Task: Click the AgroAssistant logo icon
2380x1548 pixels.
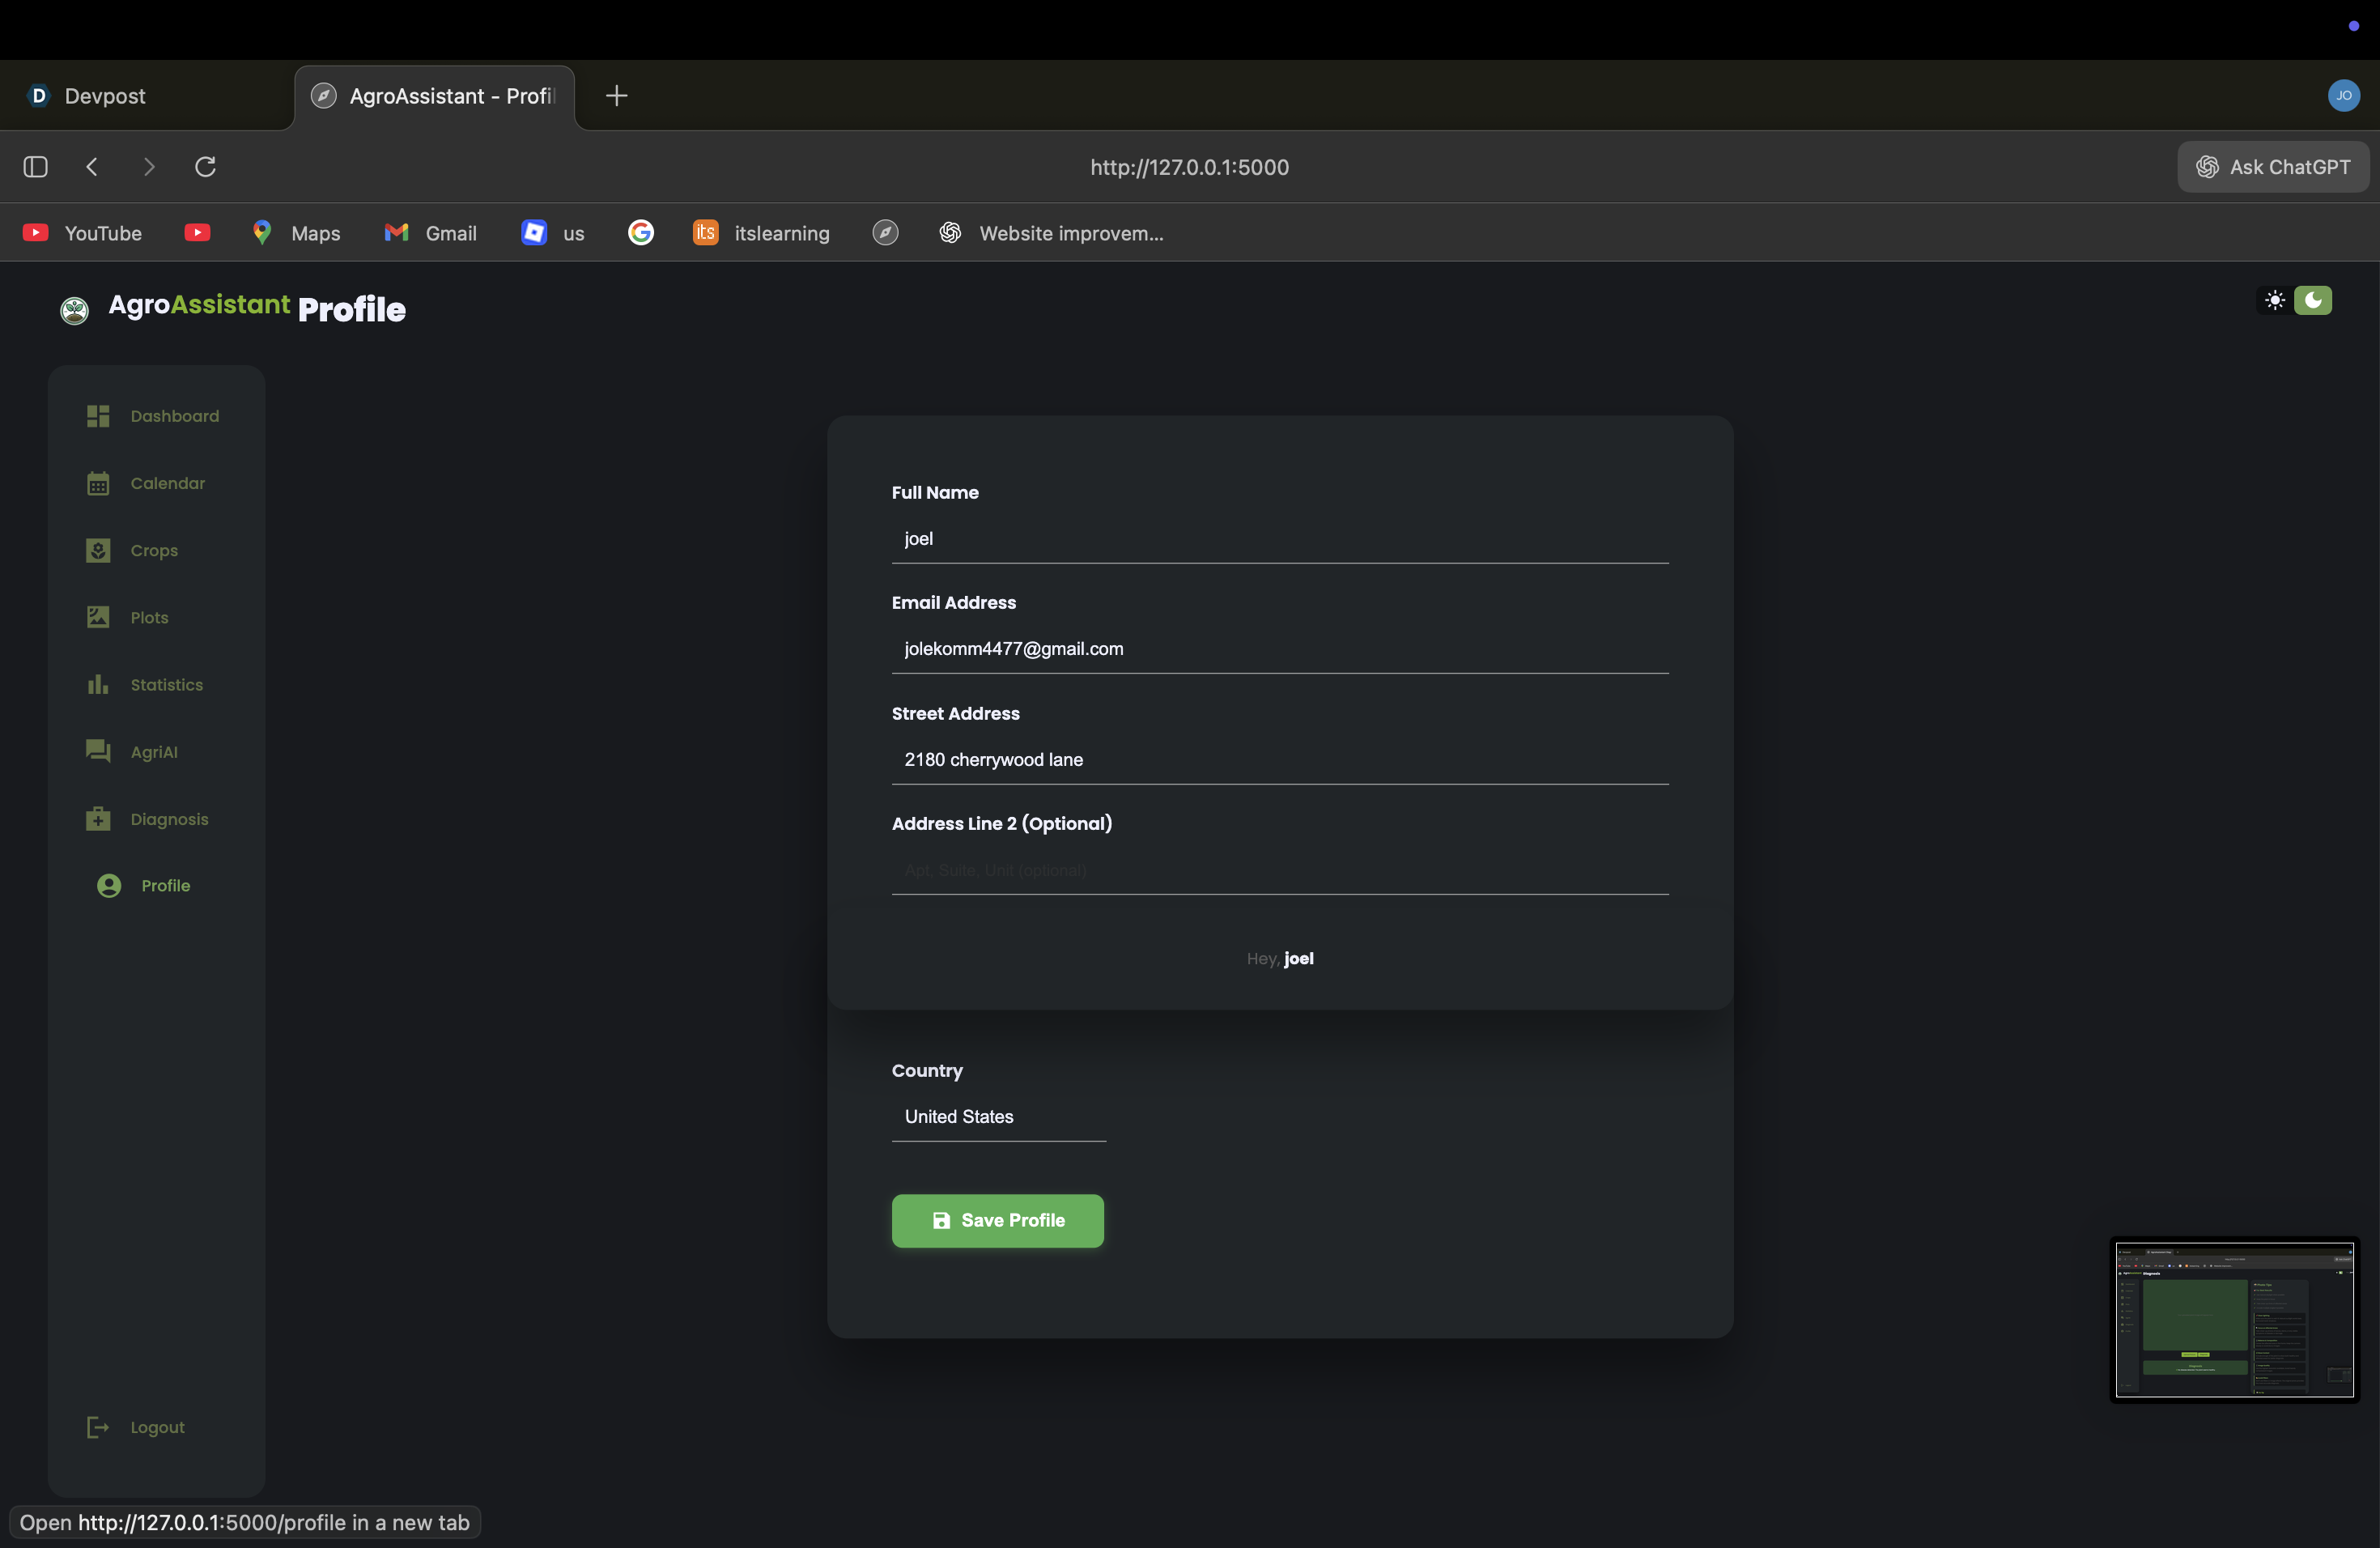Action: pos(74,311)
